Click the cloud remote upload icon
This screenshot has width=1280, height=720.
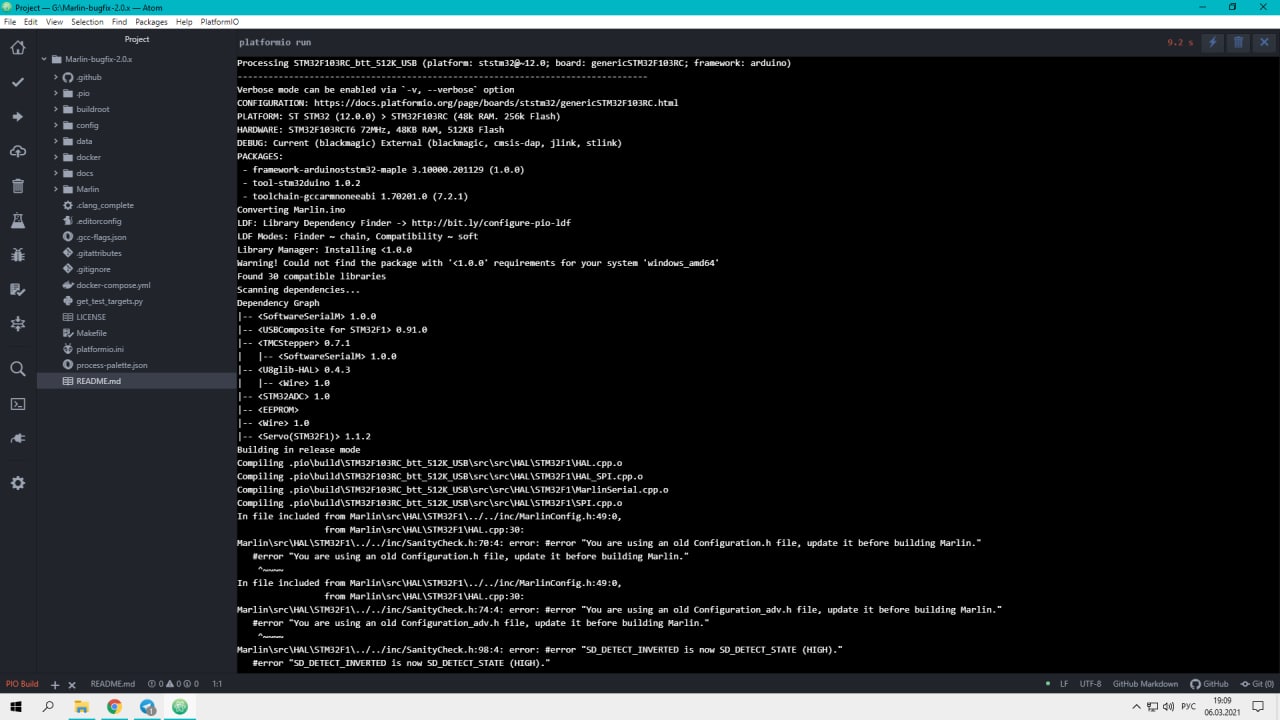18,151
